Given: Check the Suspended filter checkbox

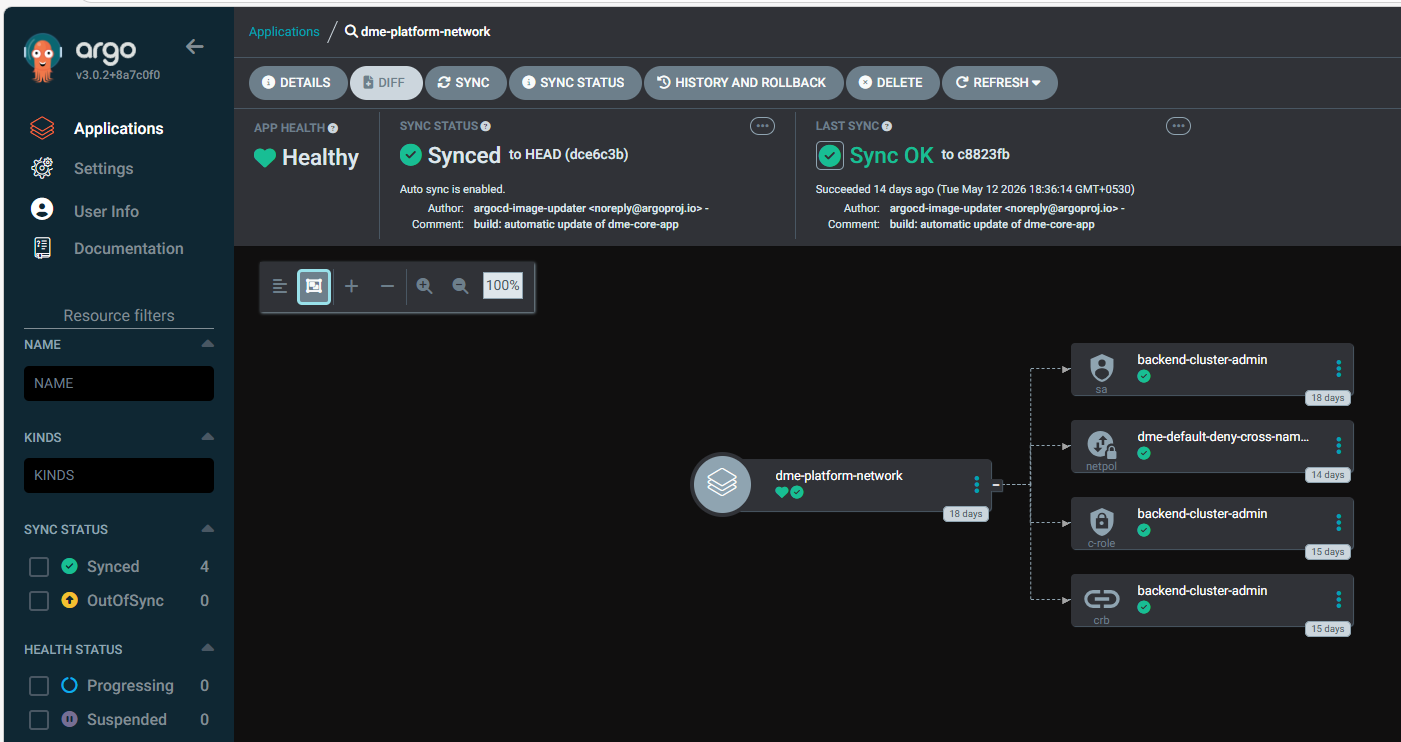Looking at the screenshot, I should [x=39, y=720].
